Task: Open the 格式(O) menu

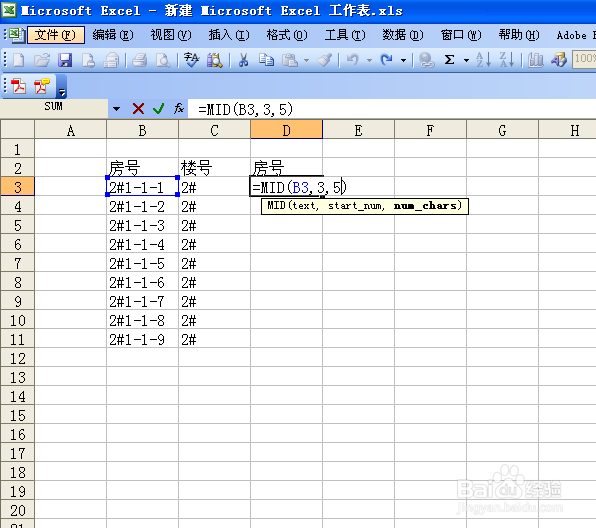Action: (287, 35)
